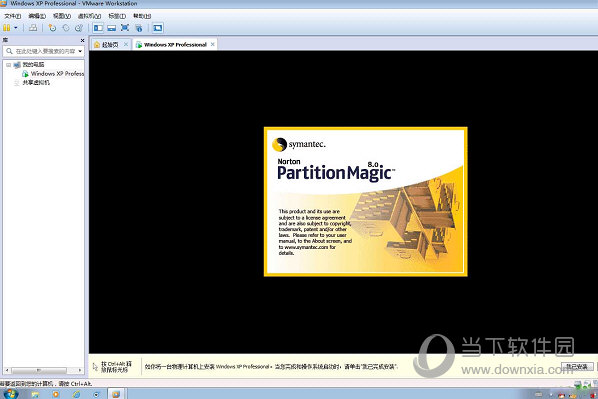598x399 pixels.
Task: Toggle the thumbnail bar view icon
Action: coord(111,28)
